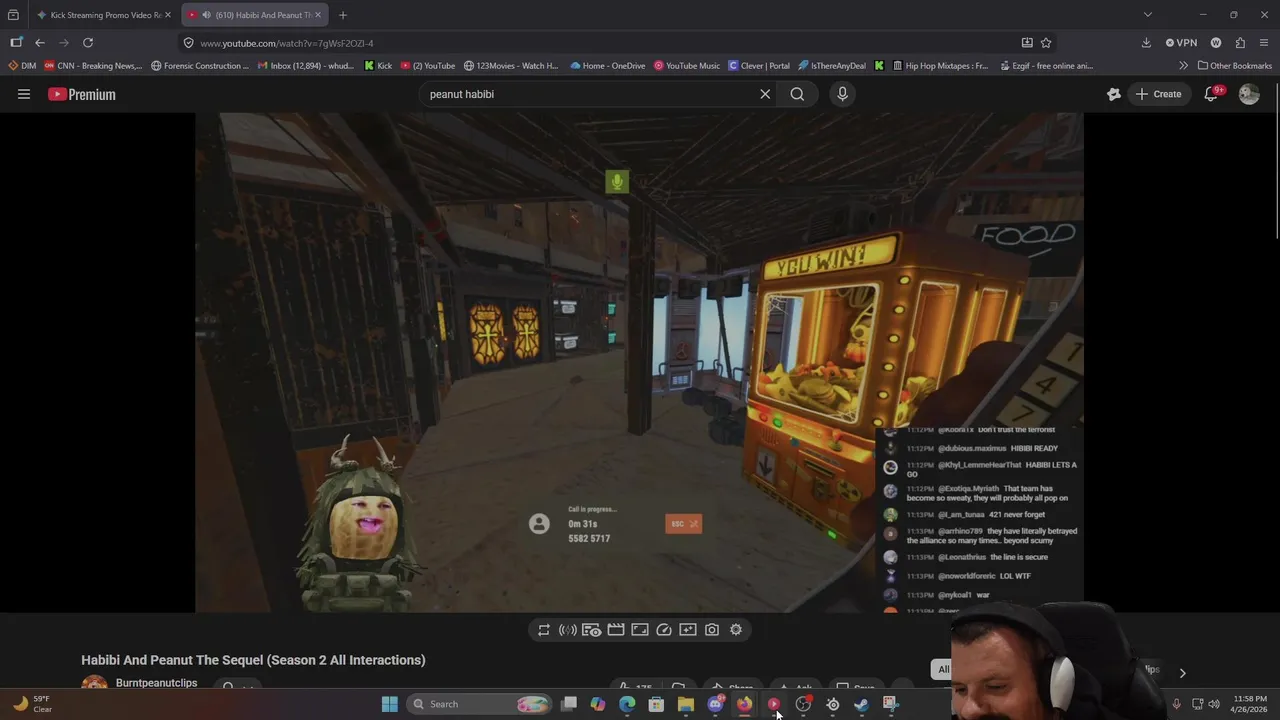The image size is (1280, 720).
Task: Open the taskbar clock and date
Action: pyautogui.click(x=1250, y=704)
